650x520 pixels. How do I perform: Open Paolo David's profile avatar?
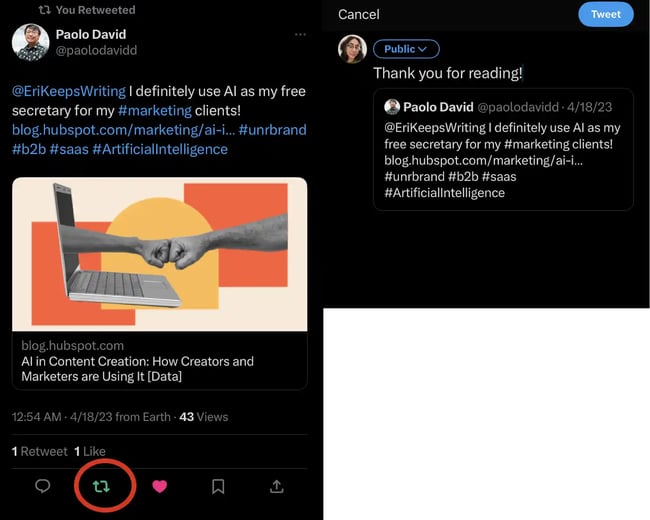coord(31,42)
